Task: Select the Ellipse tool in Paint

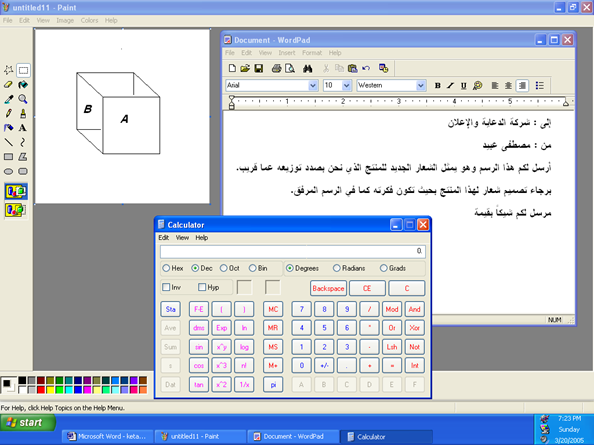Action: (x=8, y=171)
